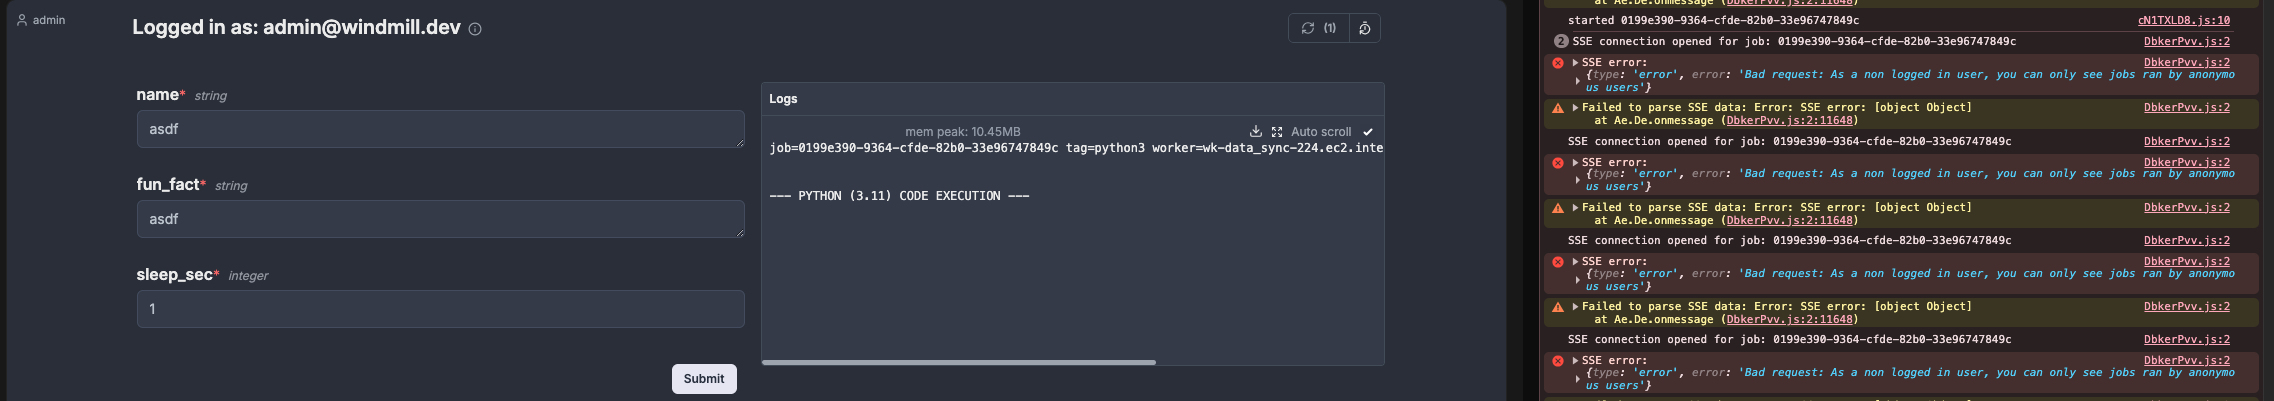The image size is (2274, 401).
Task: Click the timer reset icon button
Action: (1365, 28)
